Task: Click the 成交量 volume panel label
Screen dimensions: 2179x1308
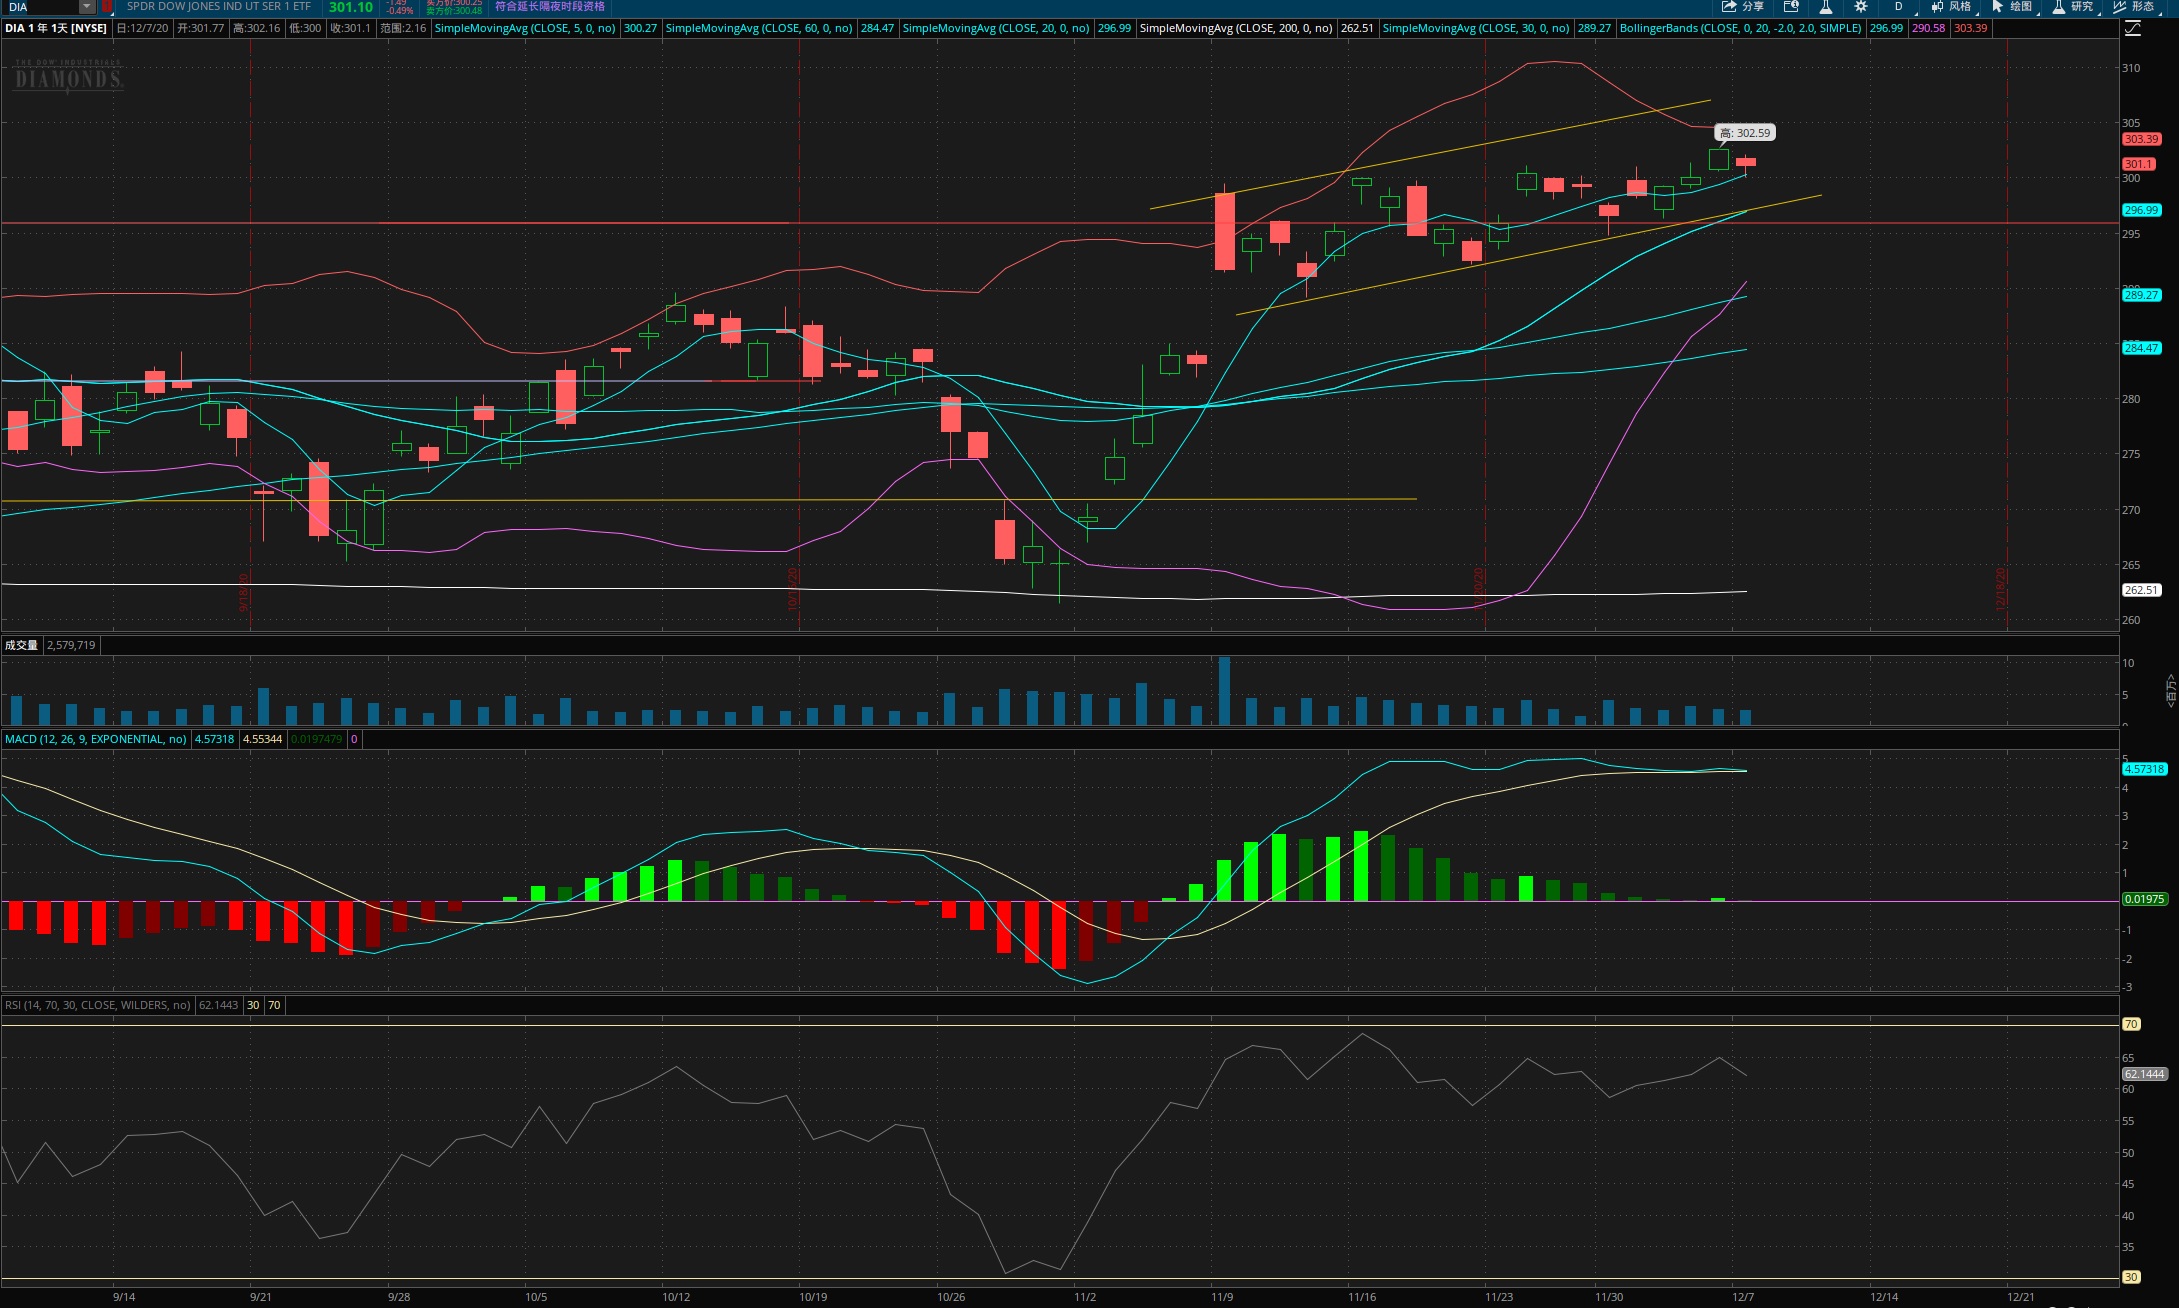Action: pyautogui.click(x=21, y=645)
